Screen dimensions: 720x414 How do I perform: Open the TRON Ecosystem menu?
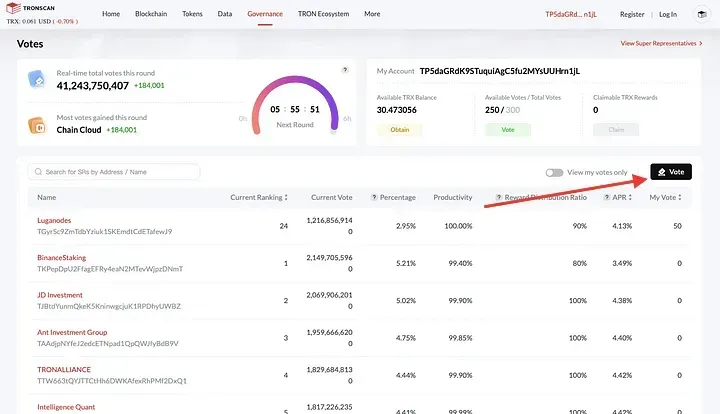pyautogui.click(x=324, y=14)
